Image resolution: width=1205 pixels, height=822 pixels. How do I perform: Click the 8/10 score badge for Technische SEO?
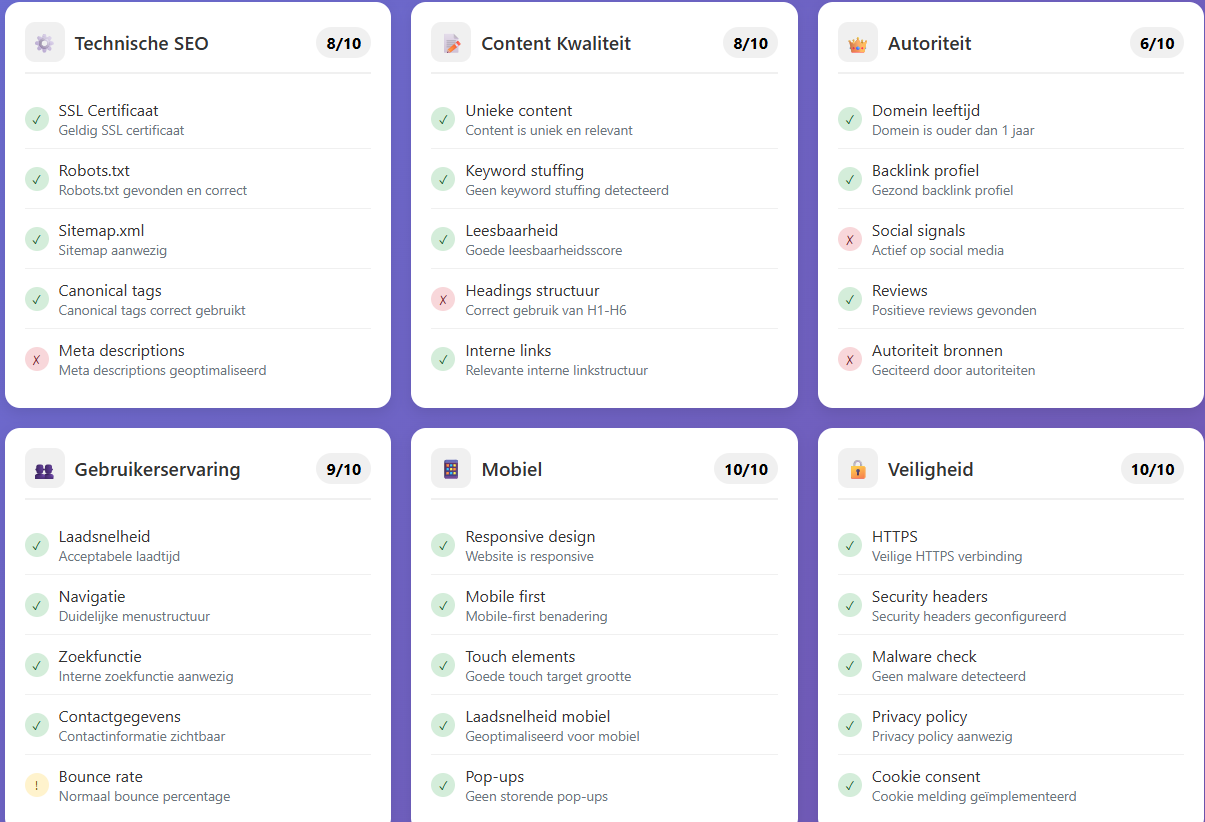pyautogui.click(x=344, y=43)
